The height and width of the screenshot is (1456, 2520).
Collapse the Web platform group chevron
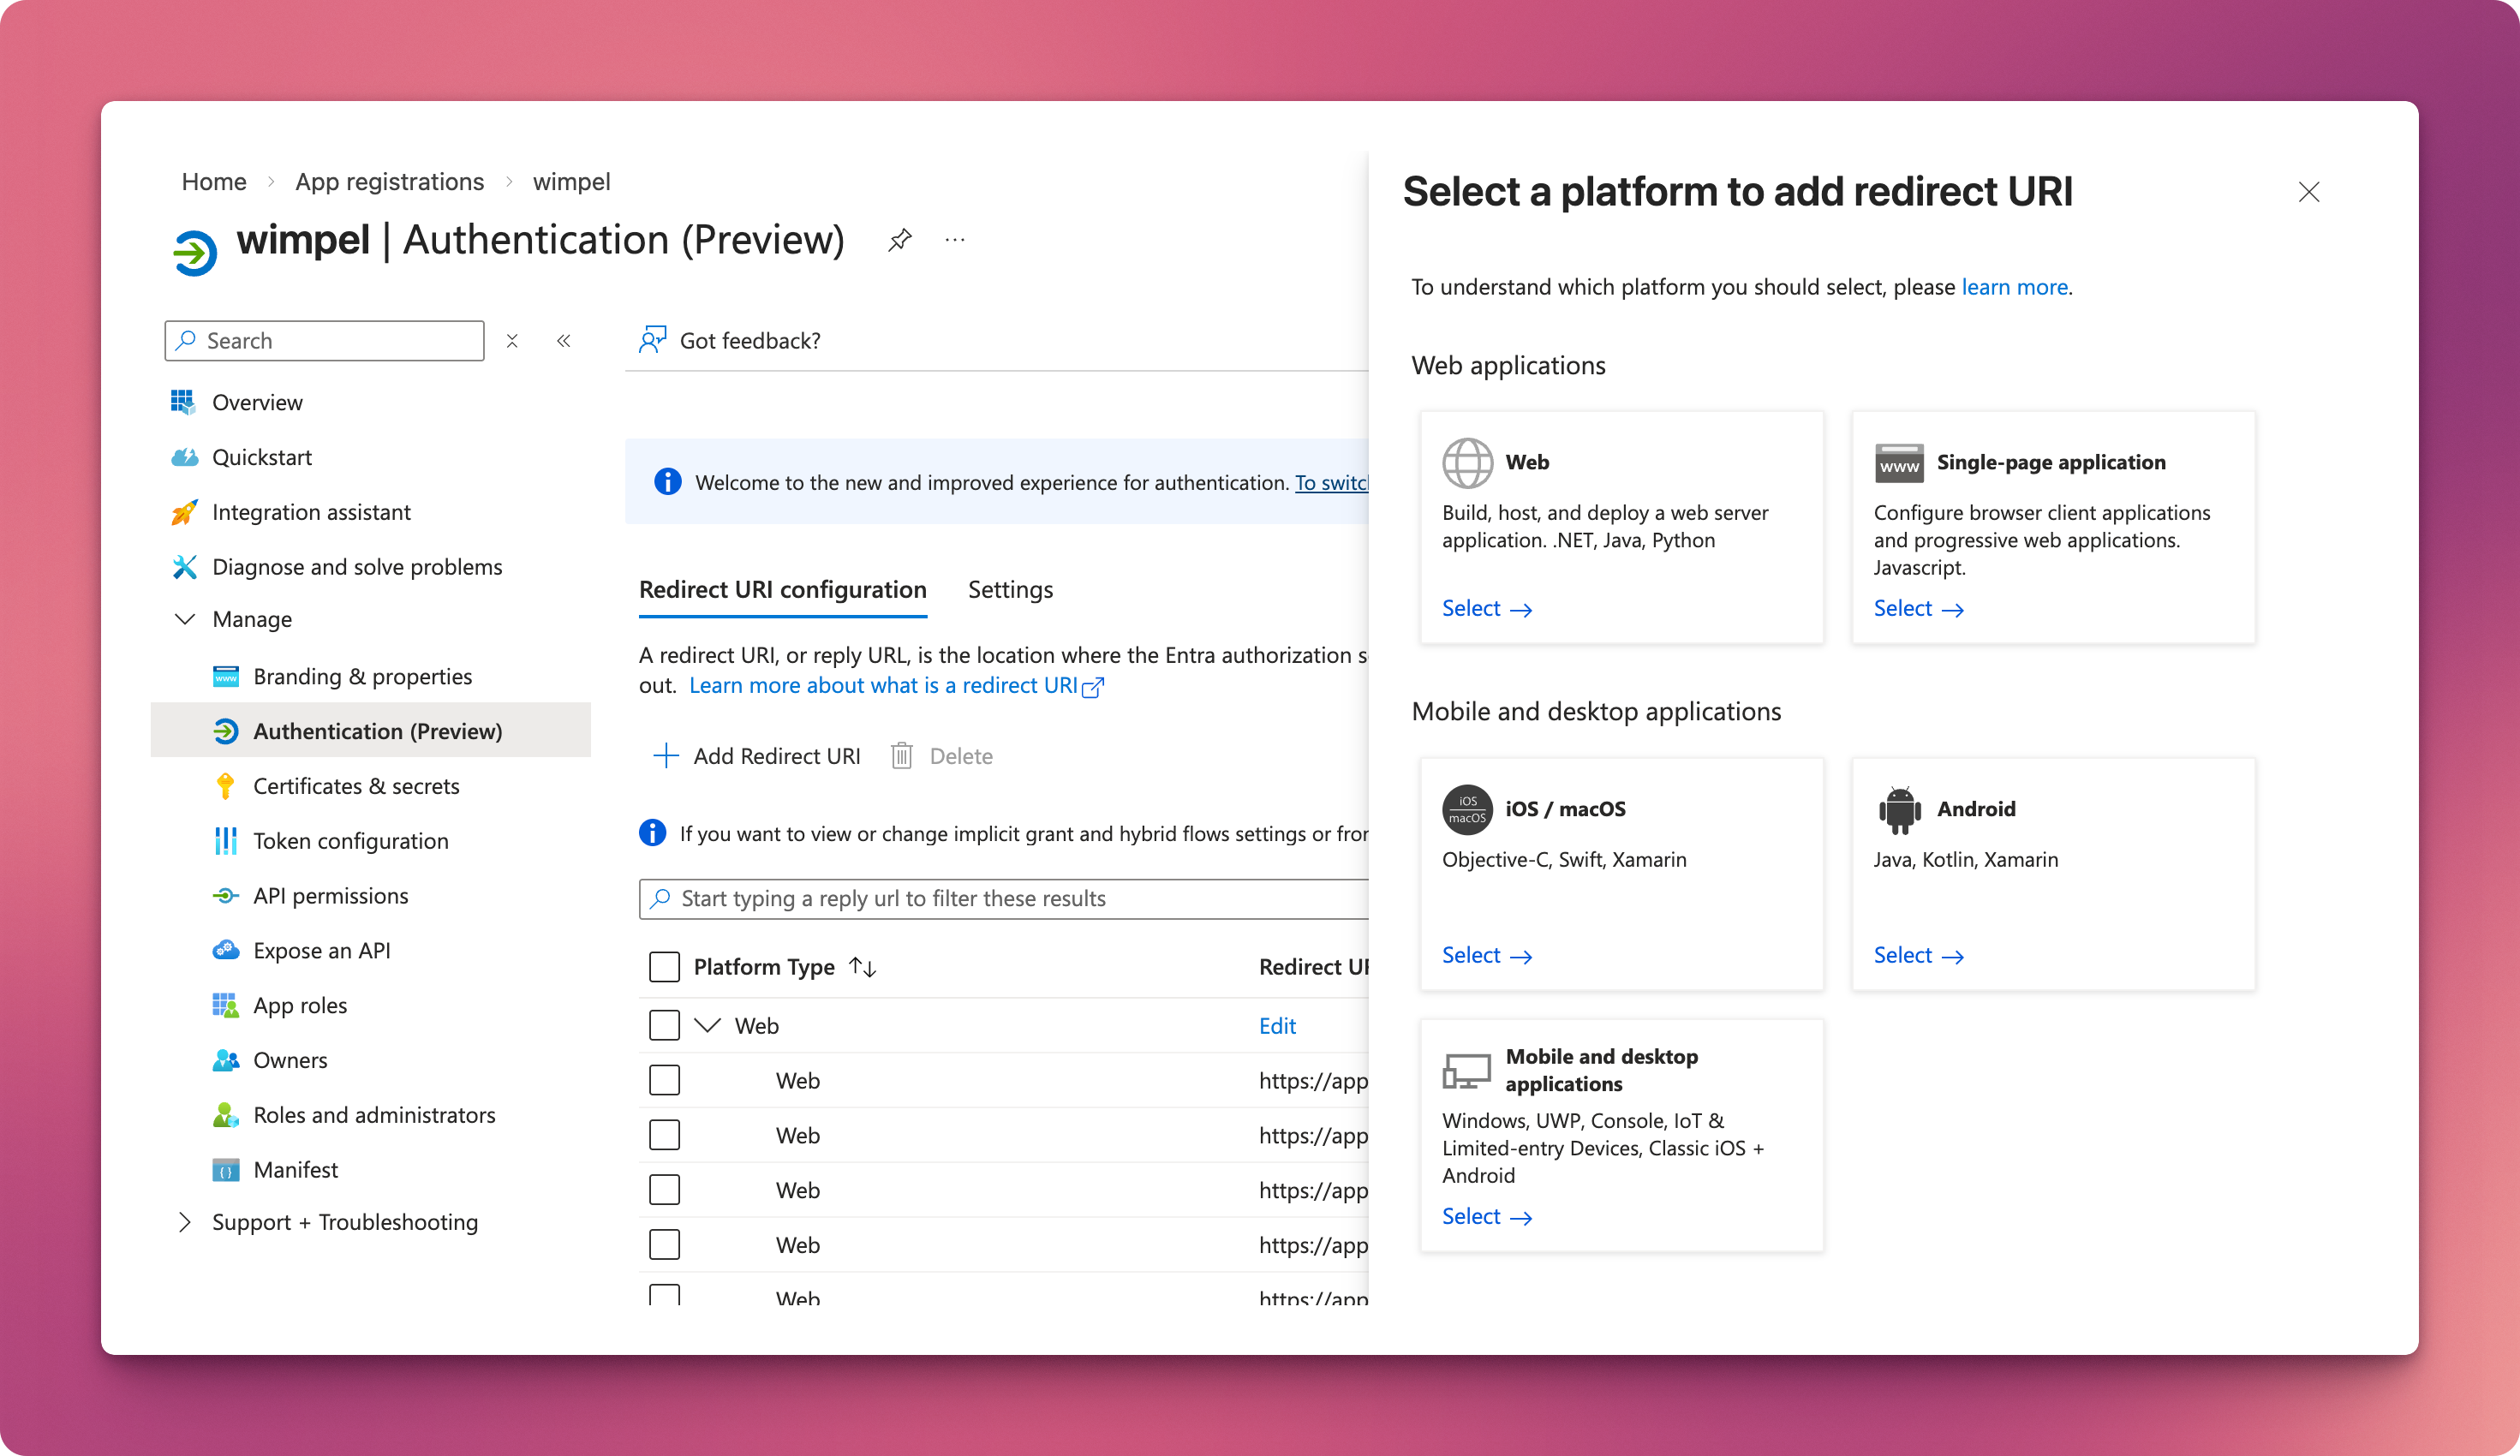707,1026
